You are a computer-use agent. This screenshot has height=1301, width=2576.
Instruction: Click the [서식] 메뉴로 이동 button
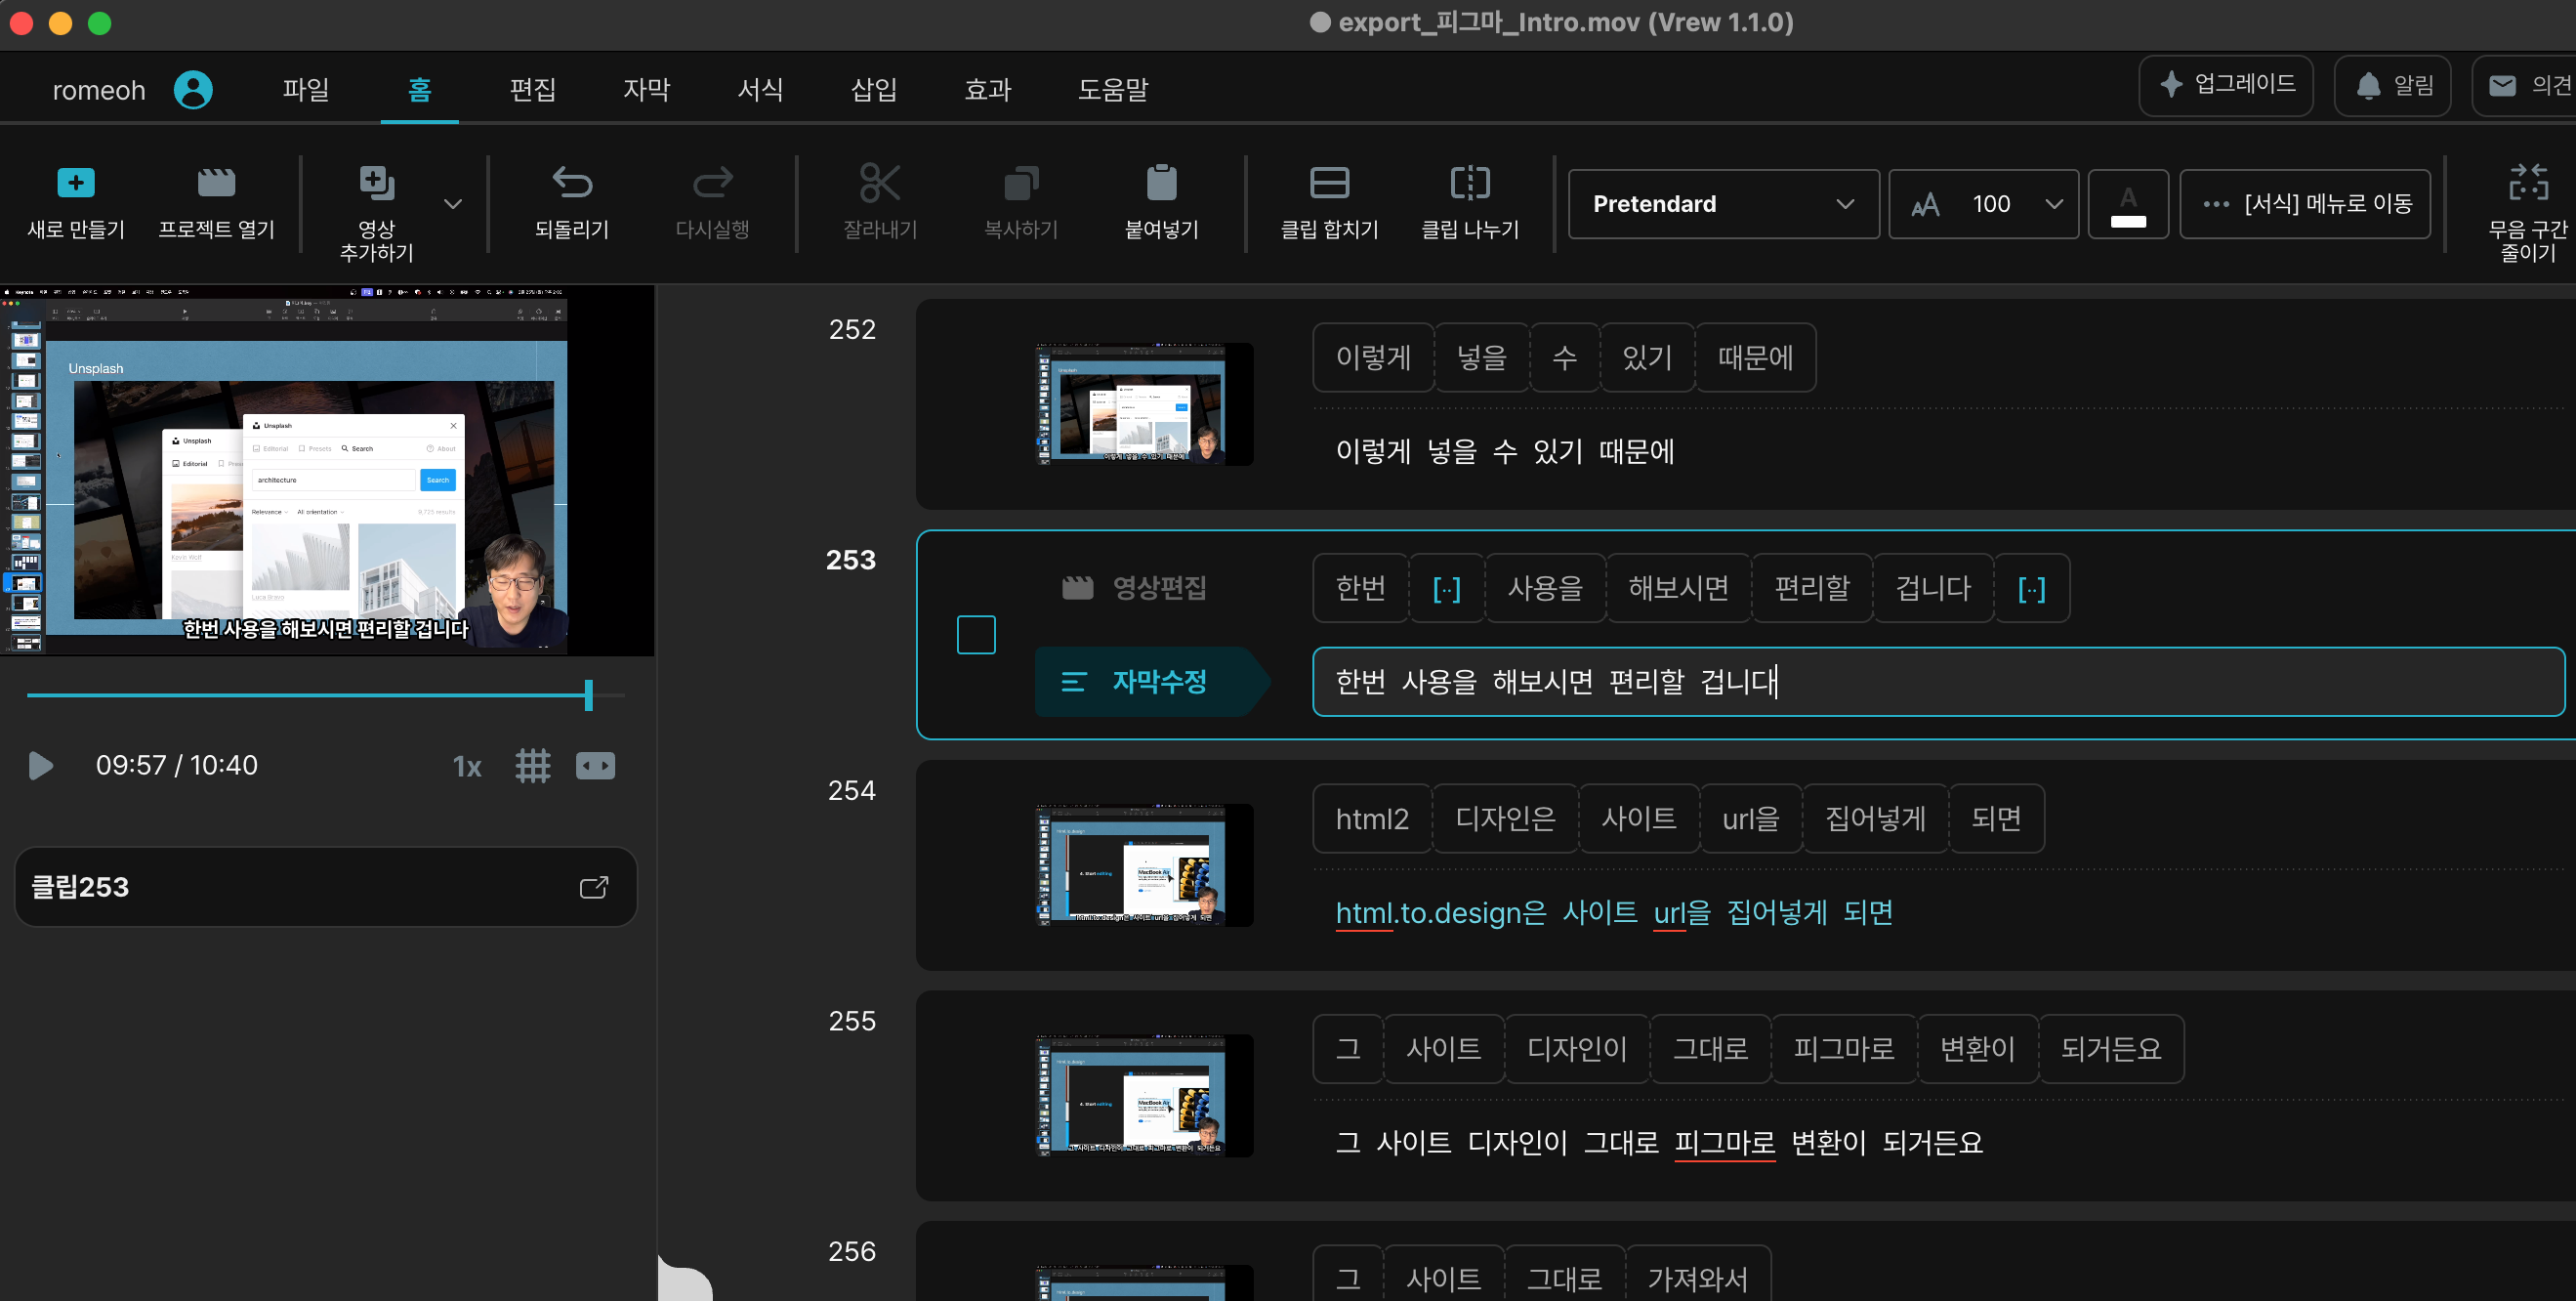[2305, 204]
